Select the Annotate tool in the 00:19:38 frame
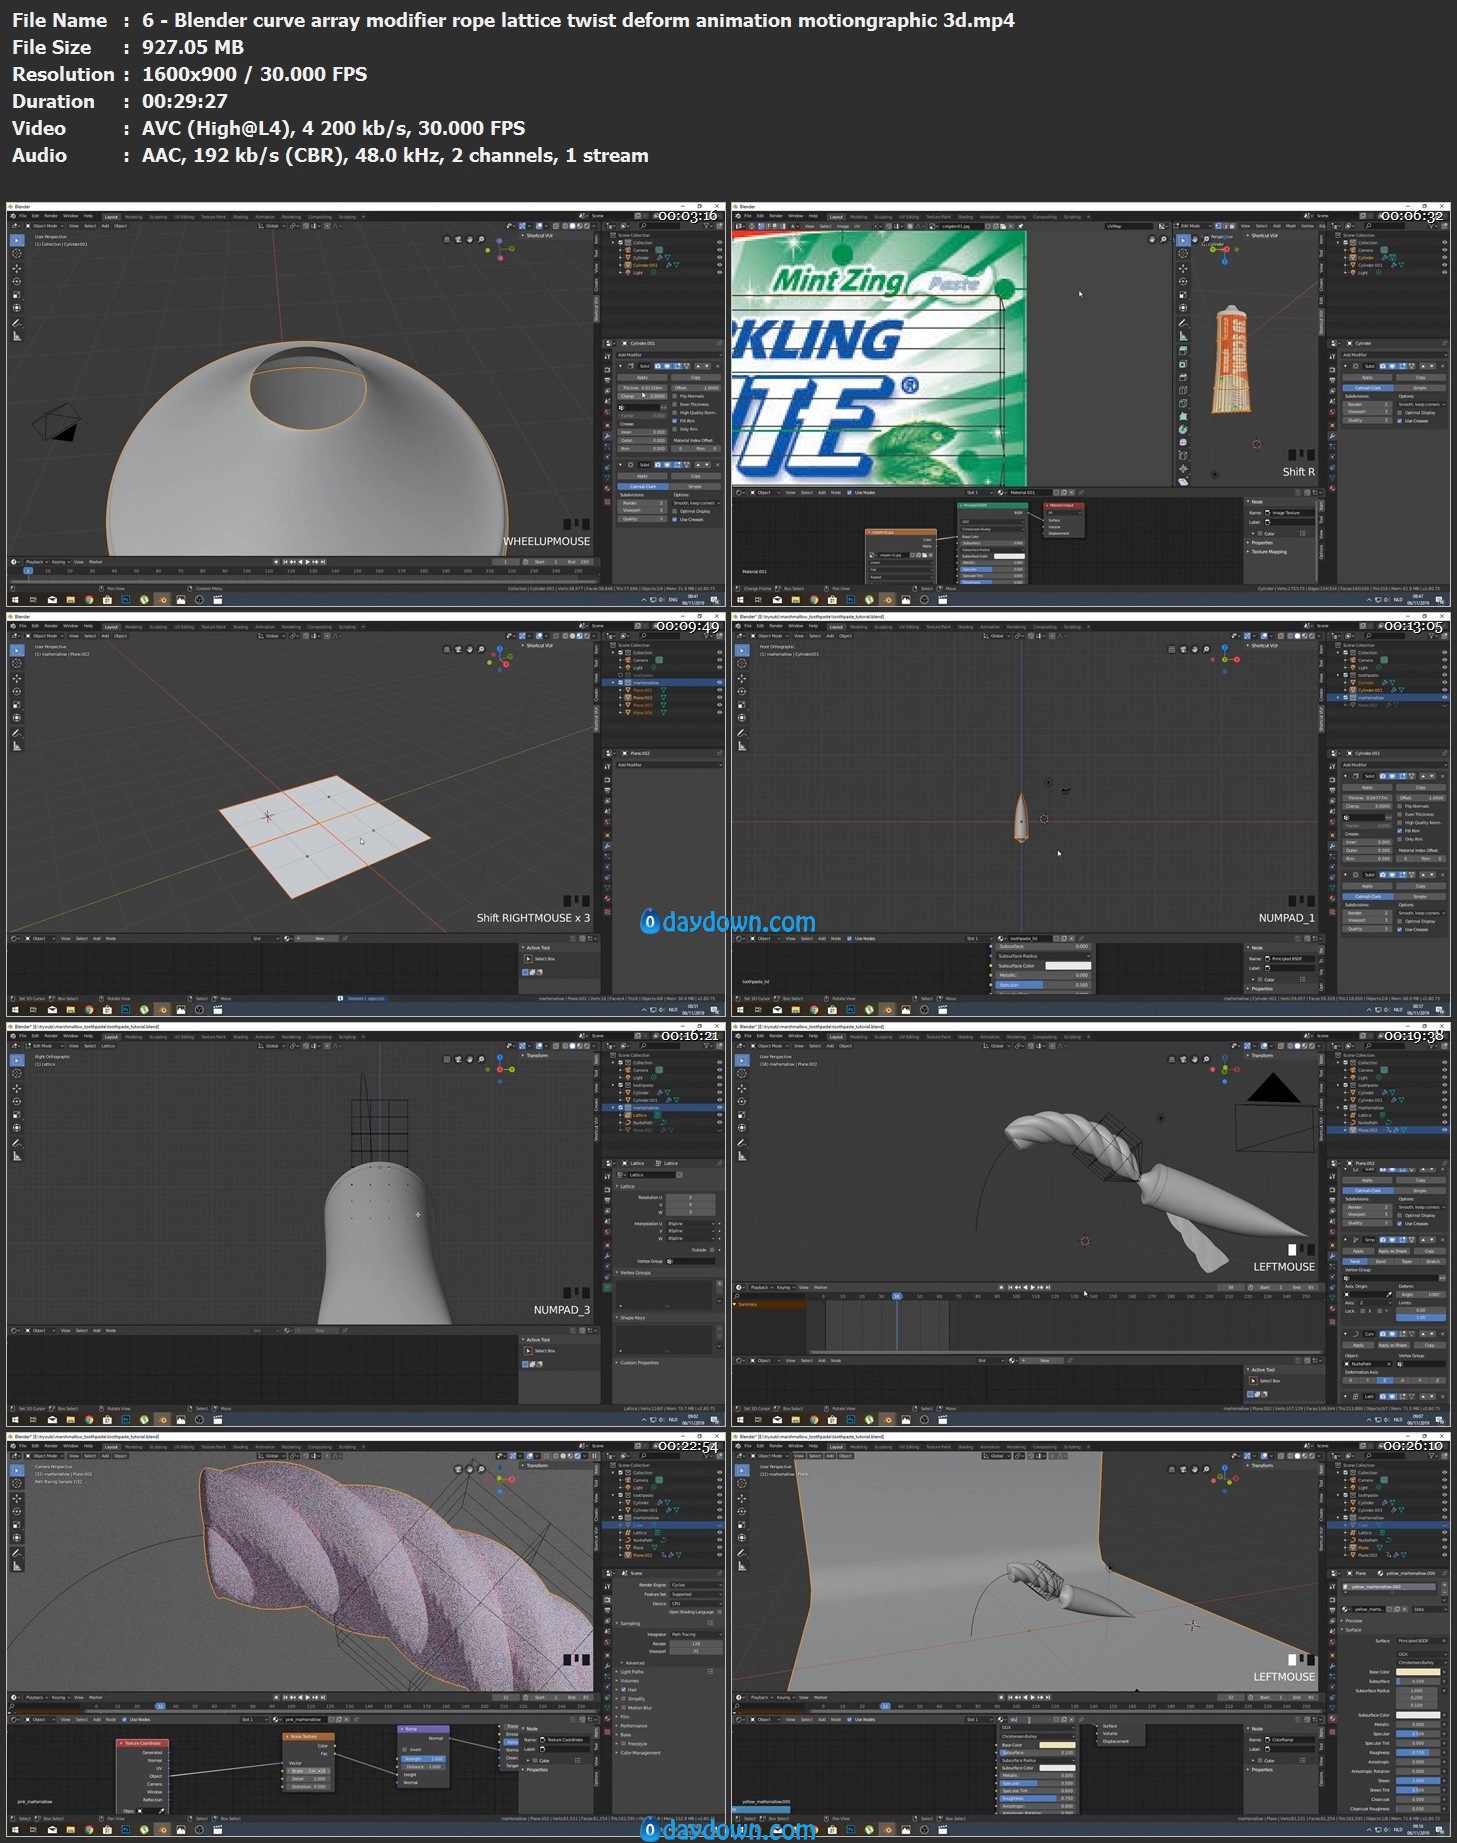Screen dimensions: 1457x1843 pos(741,1142)
